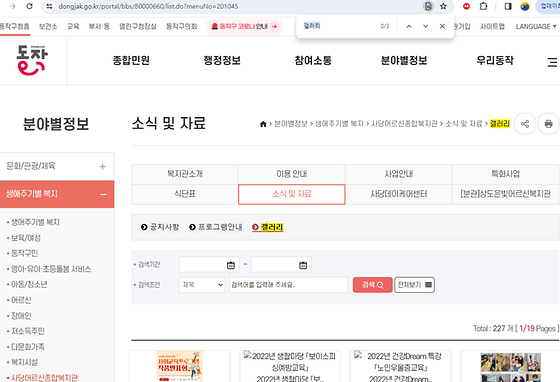Open the 참여소통 main menu
This screenshot has height=382, width=560.
pyautogui.click(x=313, y=60)
